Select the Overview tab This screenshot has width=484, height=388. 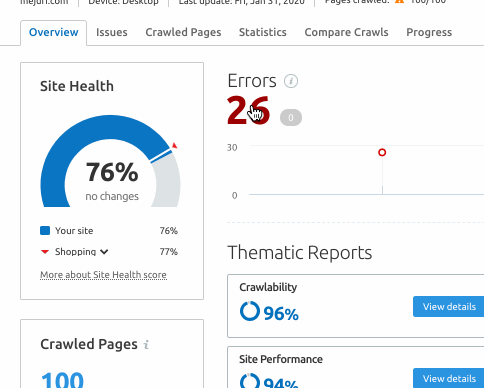(x=54, y=32)
